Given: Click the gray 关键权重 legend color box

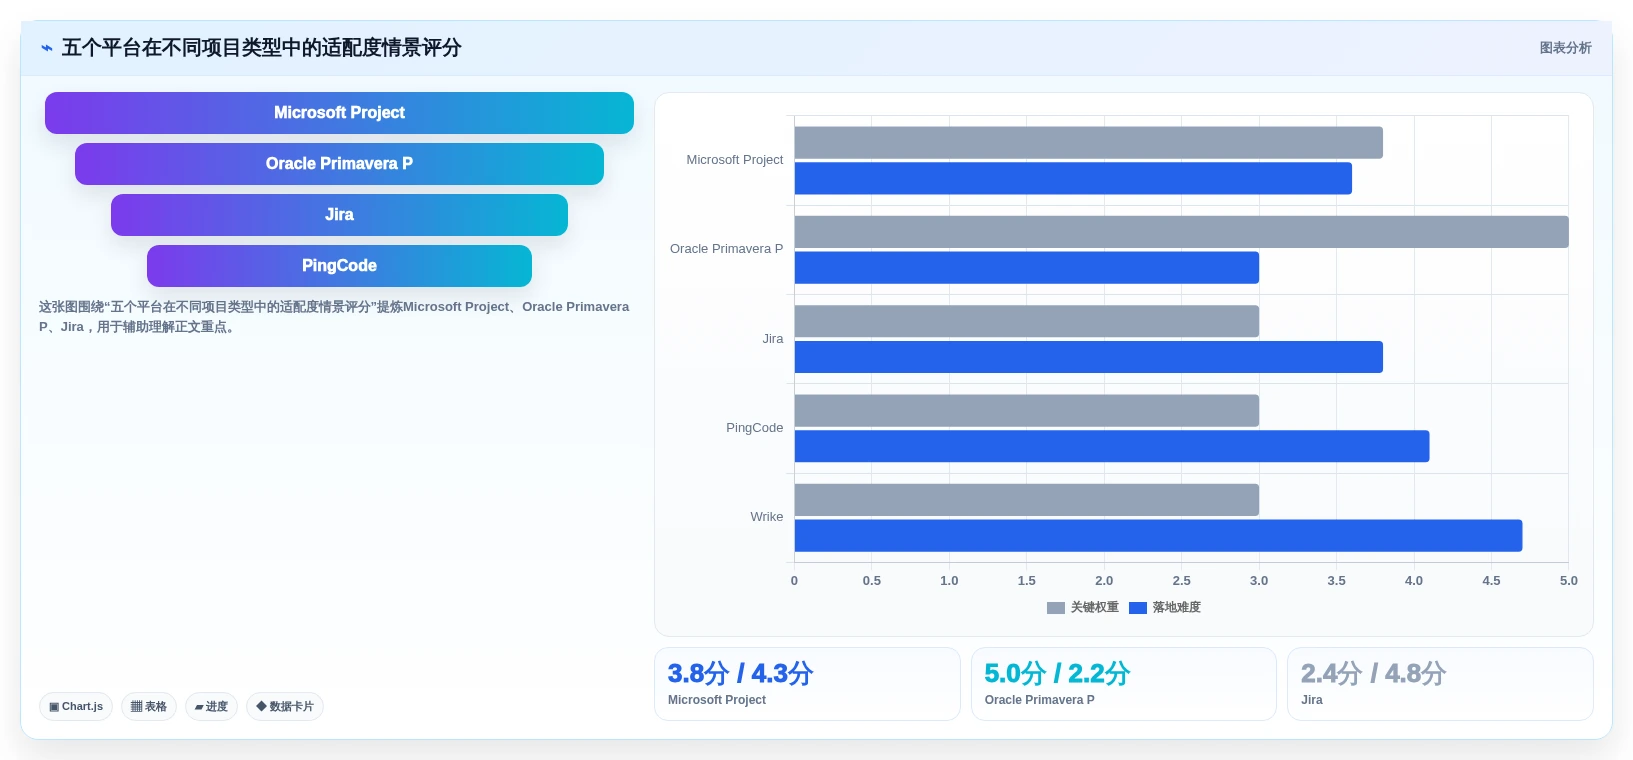Looking at the screenshot, I should (1056, 608).
